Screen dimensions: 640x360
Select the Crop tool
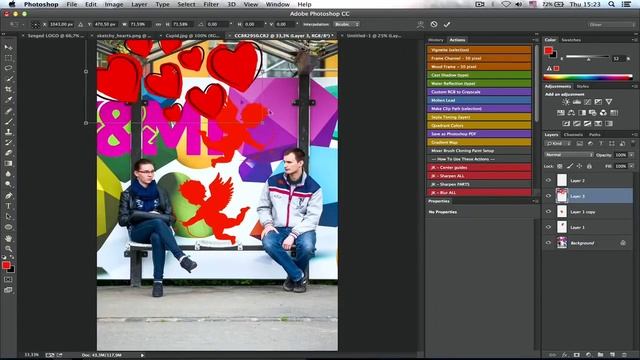[x=8, y=89]
